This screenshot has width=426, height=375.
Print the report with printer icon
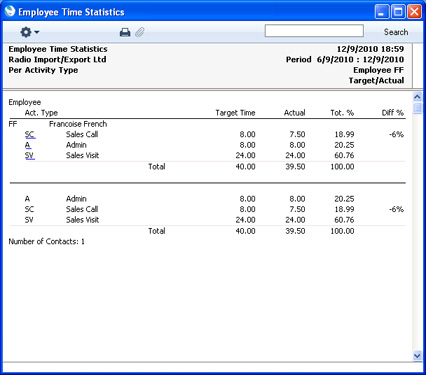tap(125, 32)
